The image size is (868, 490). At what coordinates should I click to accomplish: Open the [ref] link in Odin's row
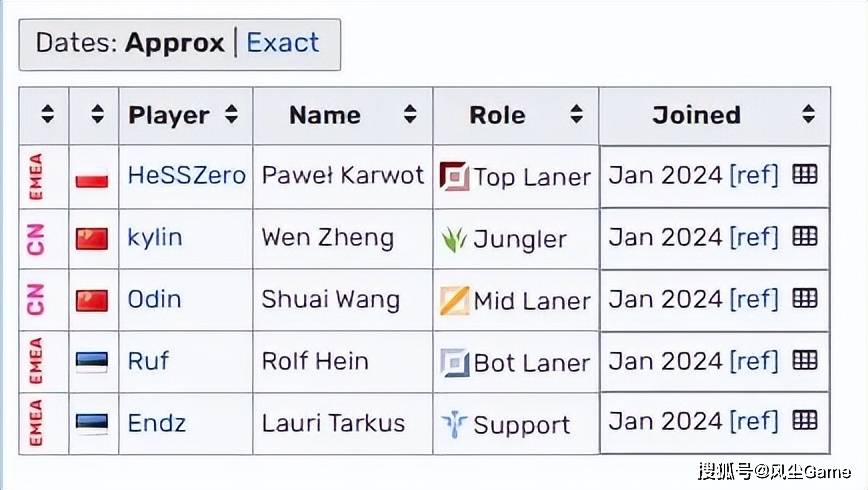pos(753,299)
